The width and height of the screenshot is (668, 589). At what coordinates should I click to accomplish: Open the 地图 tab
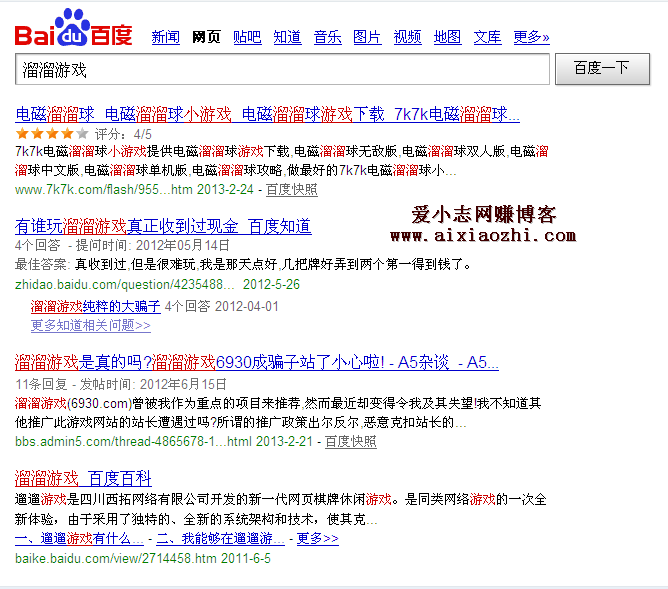click(x=447, y=37)
